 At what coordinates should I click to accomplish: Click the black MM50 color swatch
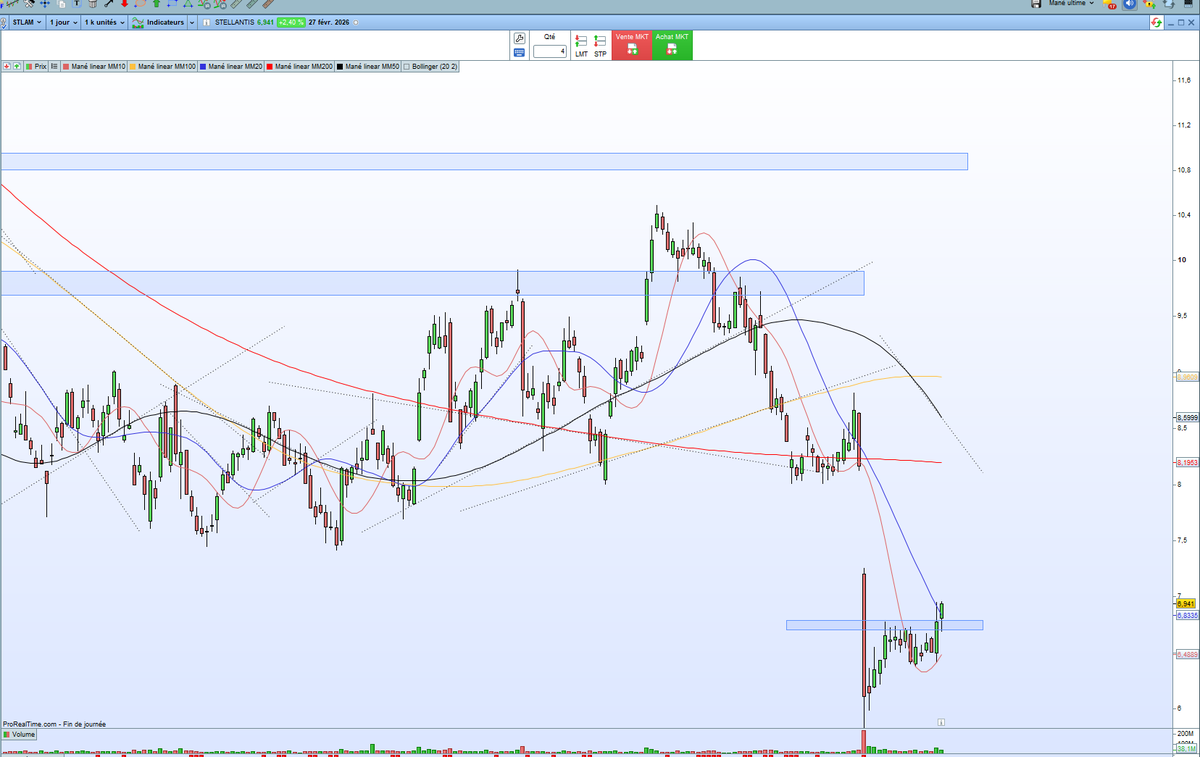coord(340,66)
